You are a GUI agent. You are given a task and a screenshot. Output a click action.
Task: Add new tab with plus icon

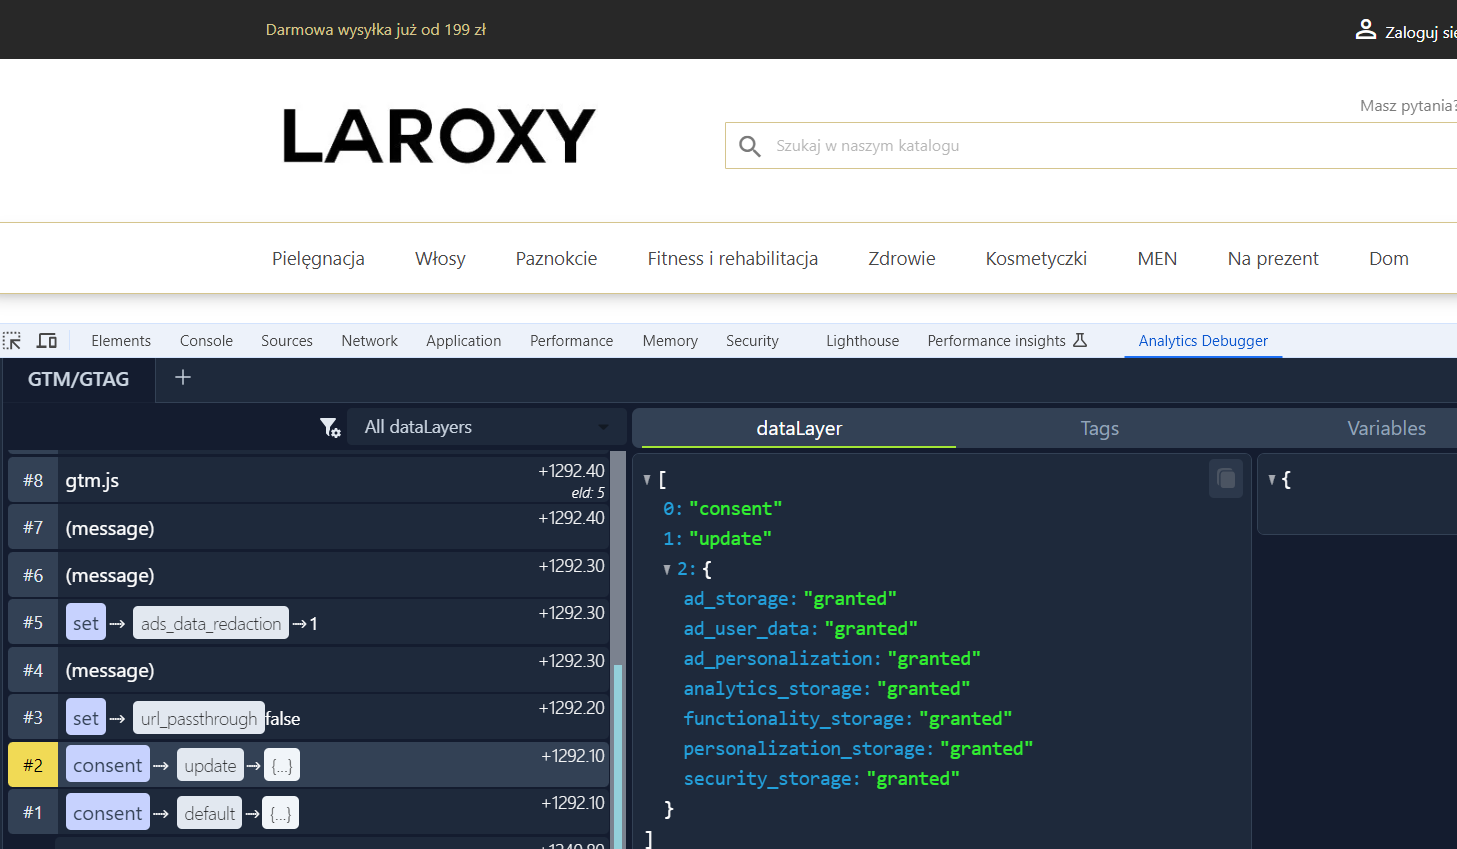point(183,378)
